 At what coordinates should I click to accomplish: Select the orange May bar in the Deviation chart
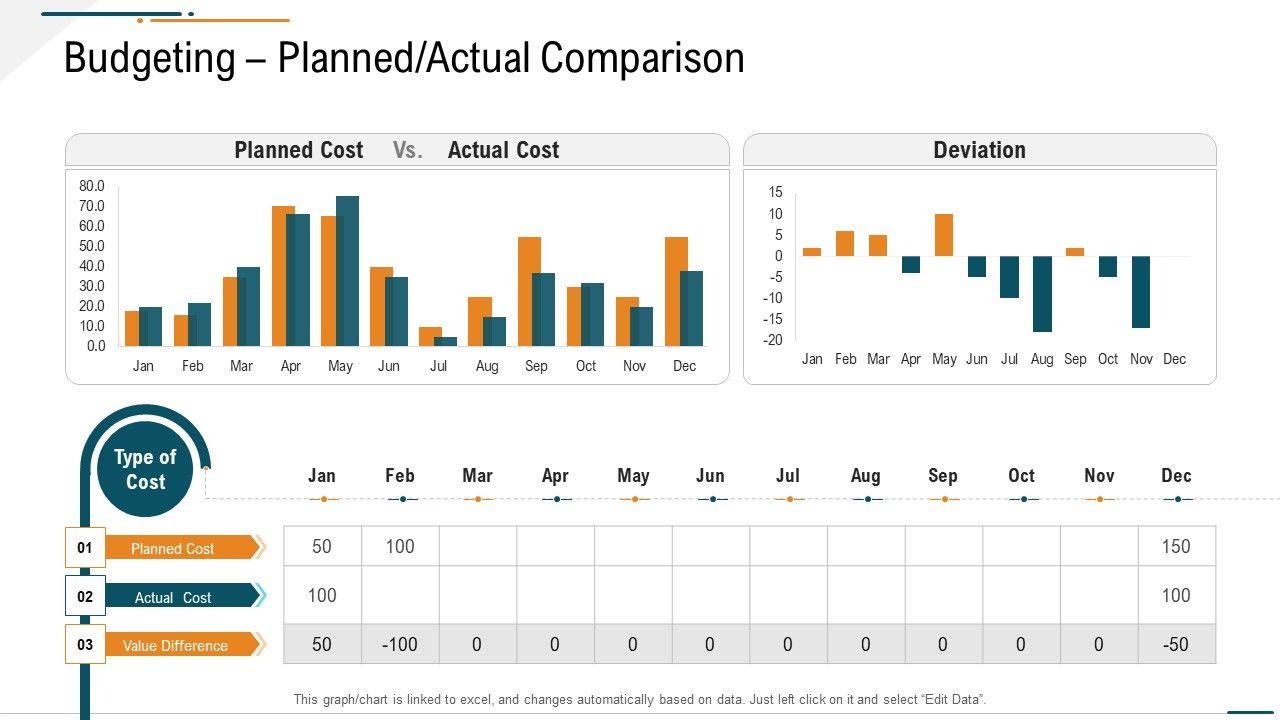click(944, 235)
